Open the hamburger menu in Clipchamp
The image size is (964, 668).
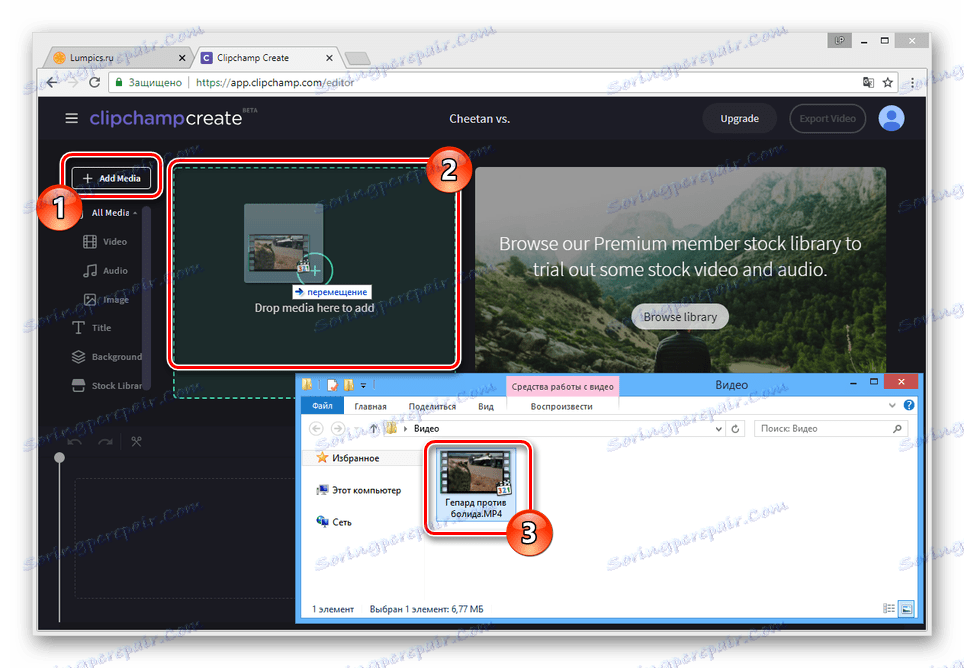click(71, 117)
